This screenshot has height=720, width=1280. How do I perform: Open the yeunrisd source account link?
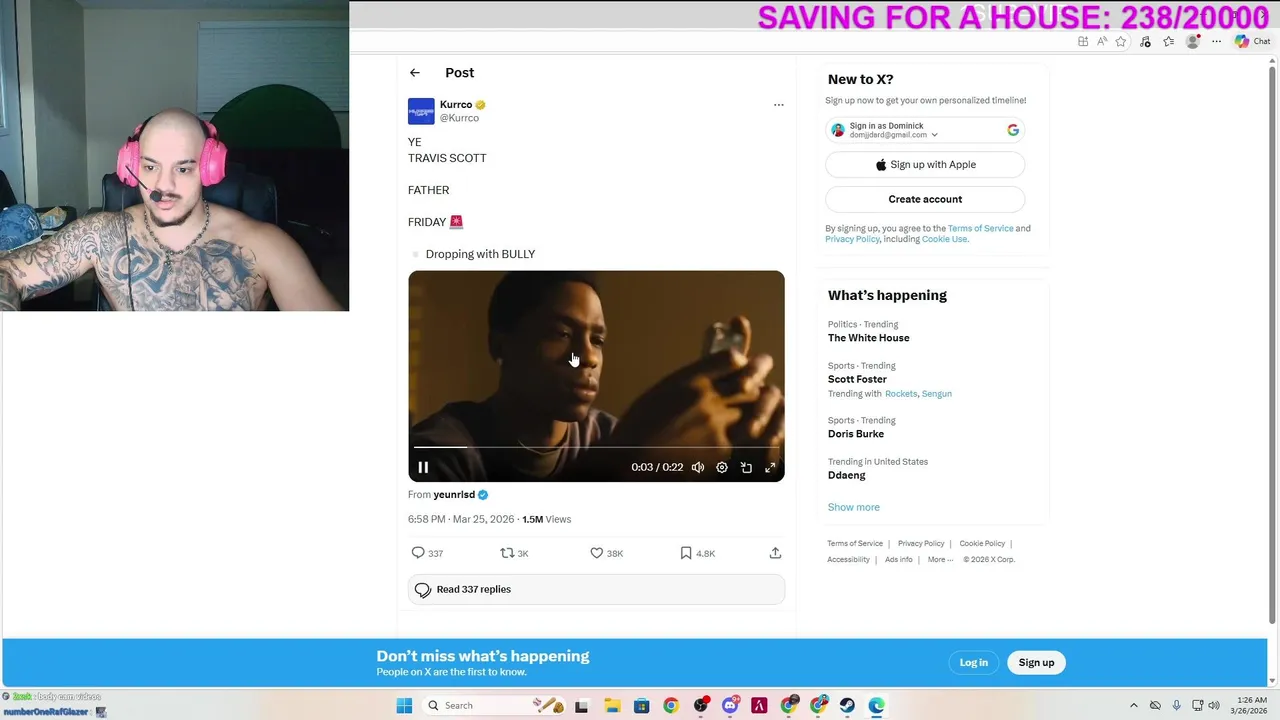point(454,495)
